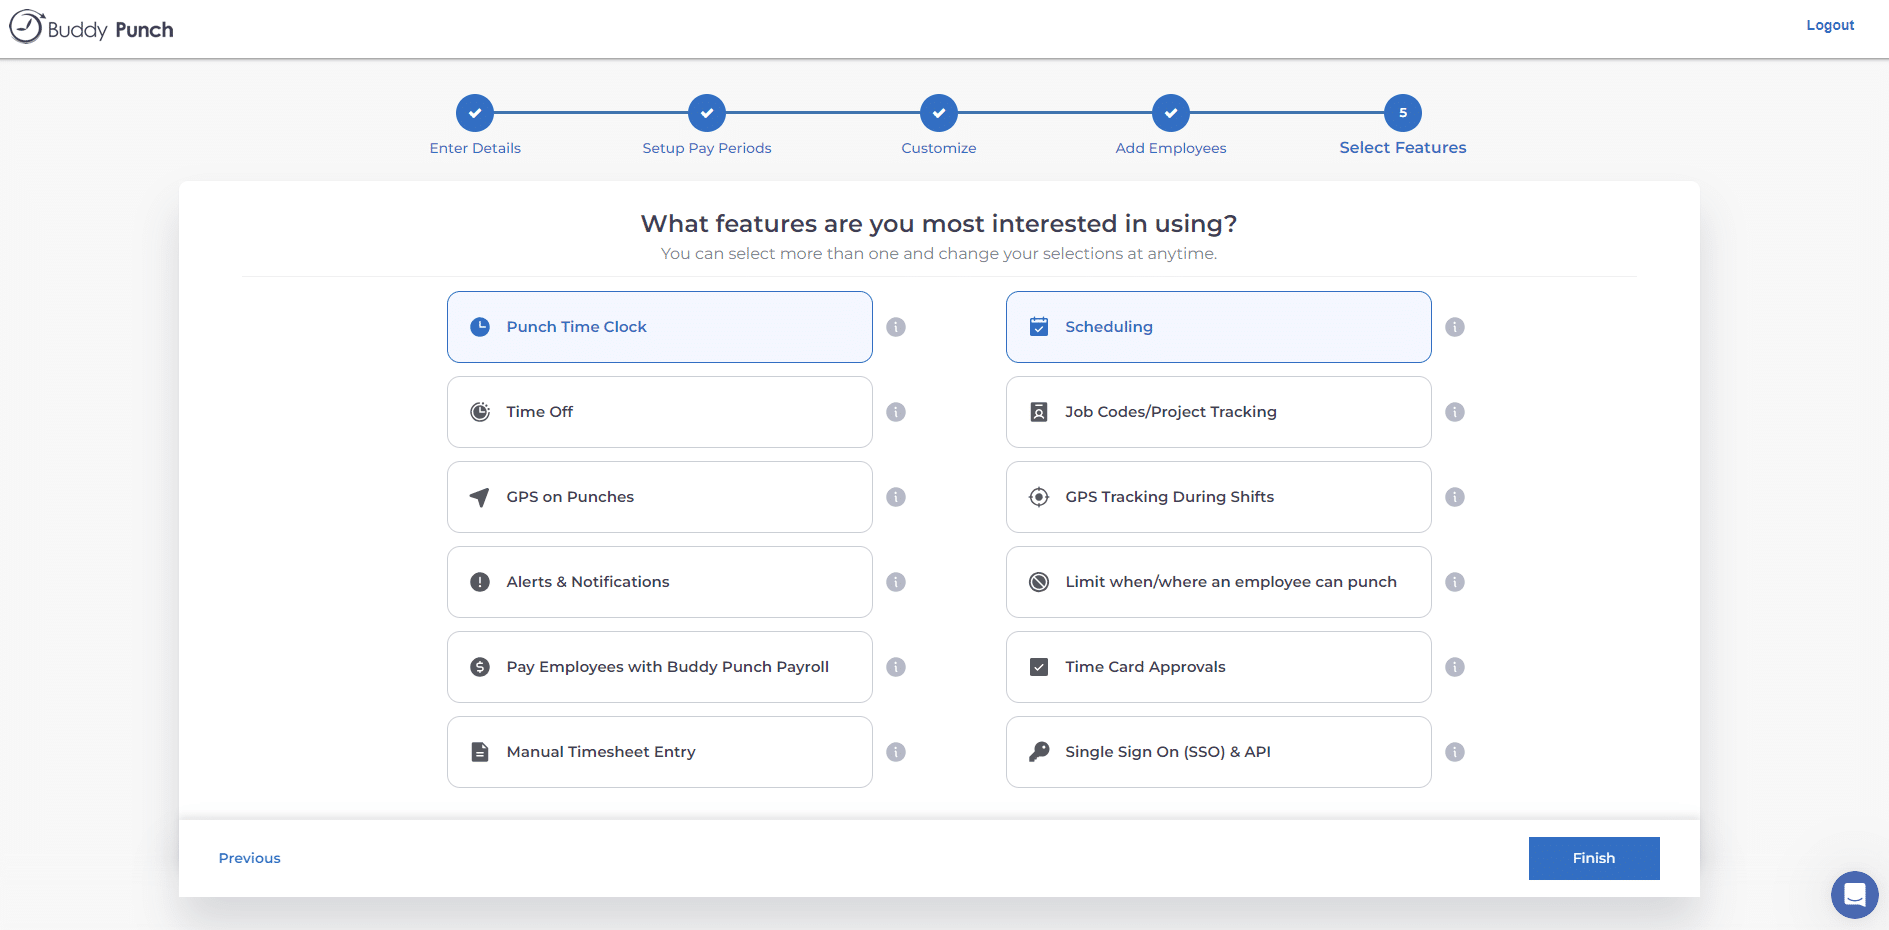Click the Limit when/where punch restriction icon

[x=1039, y=582]
